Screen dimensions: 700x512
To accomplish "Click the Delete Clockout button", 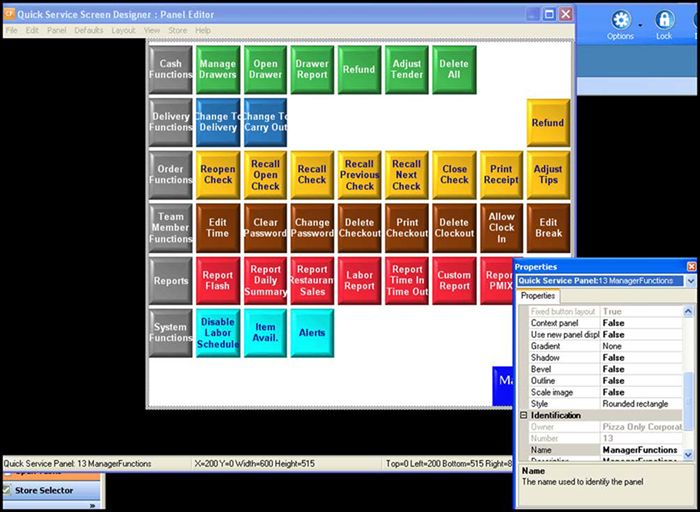I will (x=454, y=228).
